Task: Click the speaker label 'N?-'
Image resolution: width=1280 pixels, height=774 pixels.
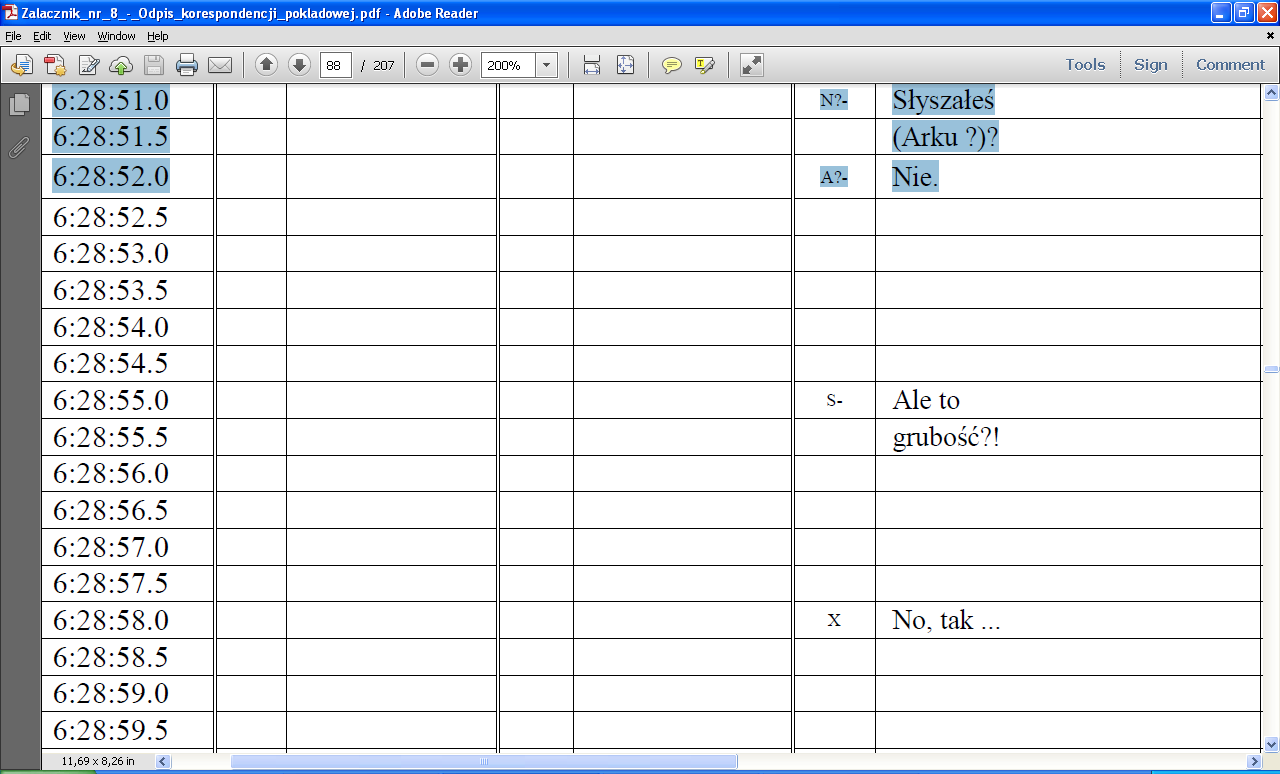Action: 834,100
